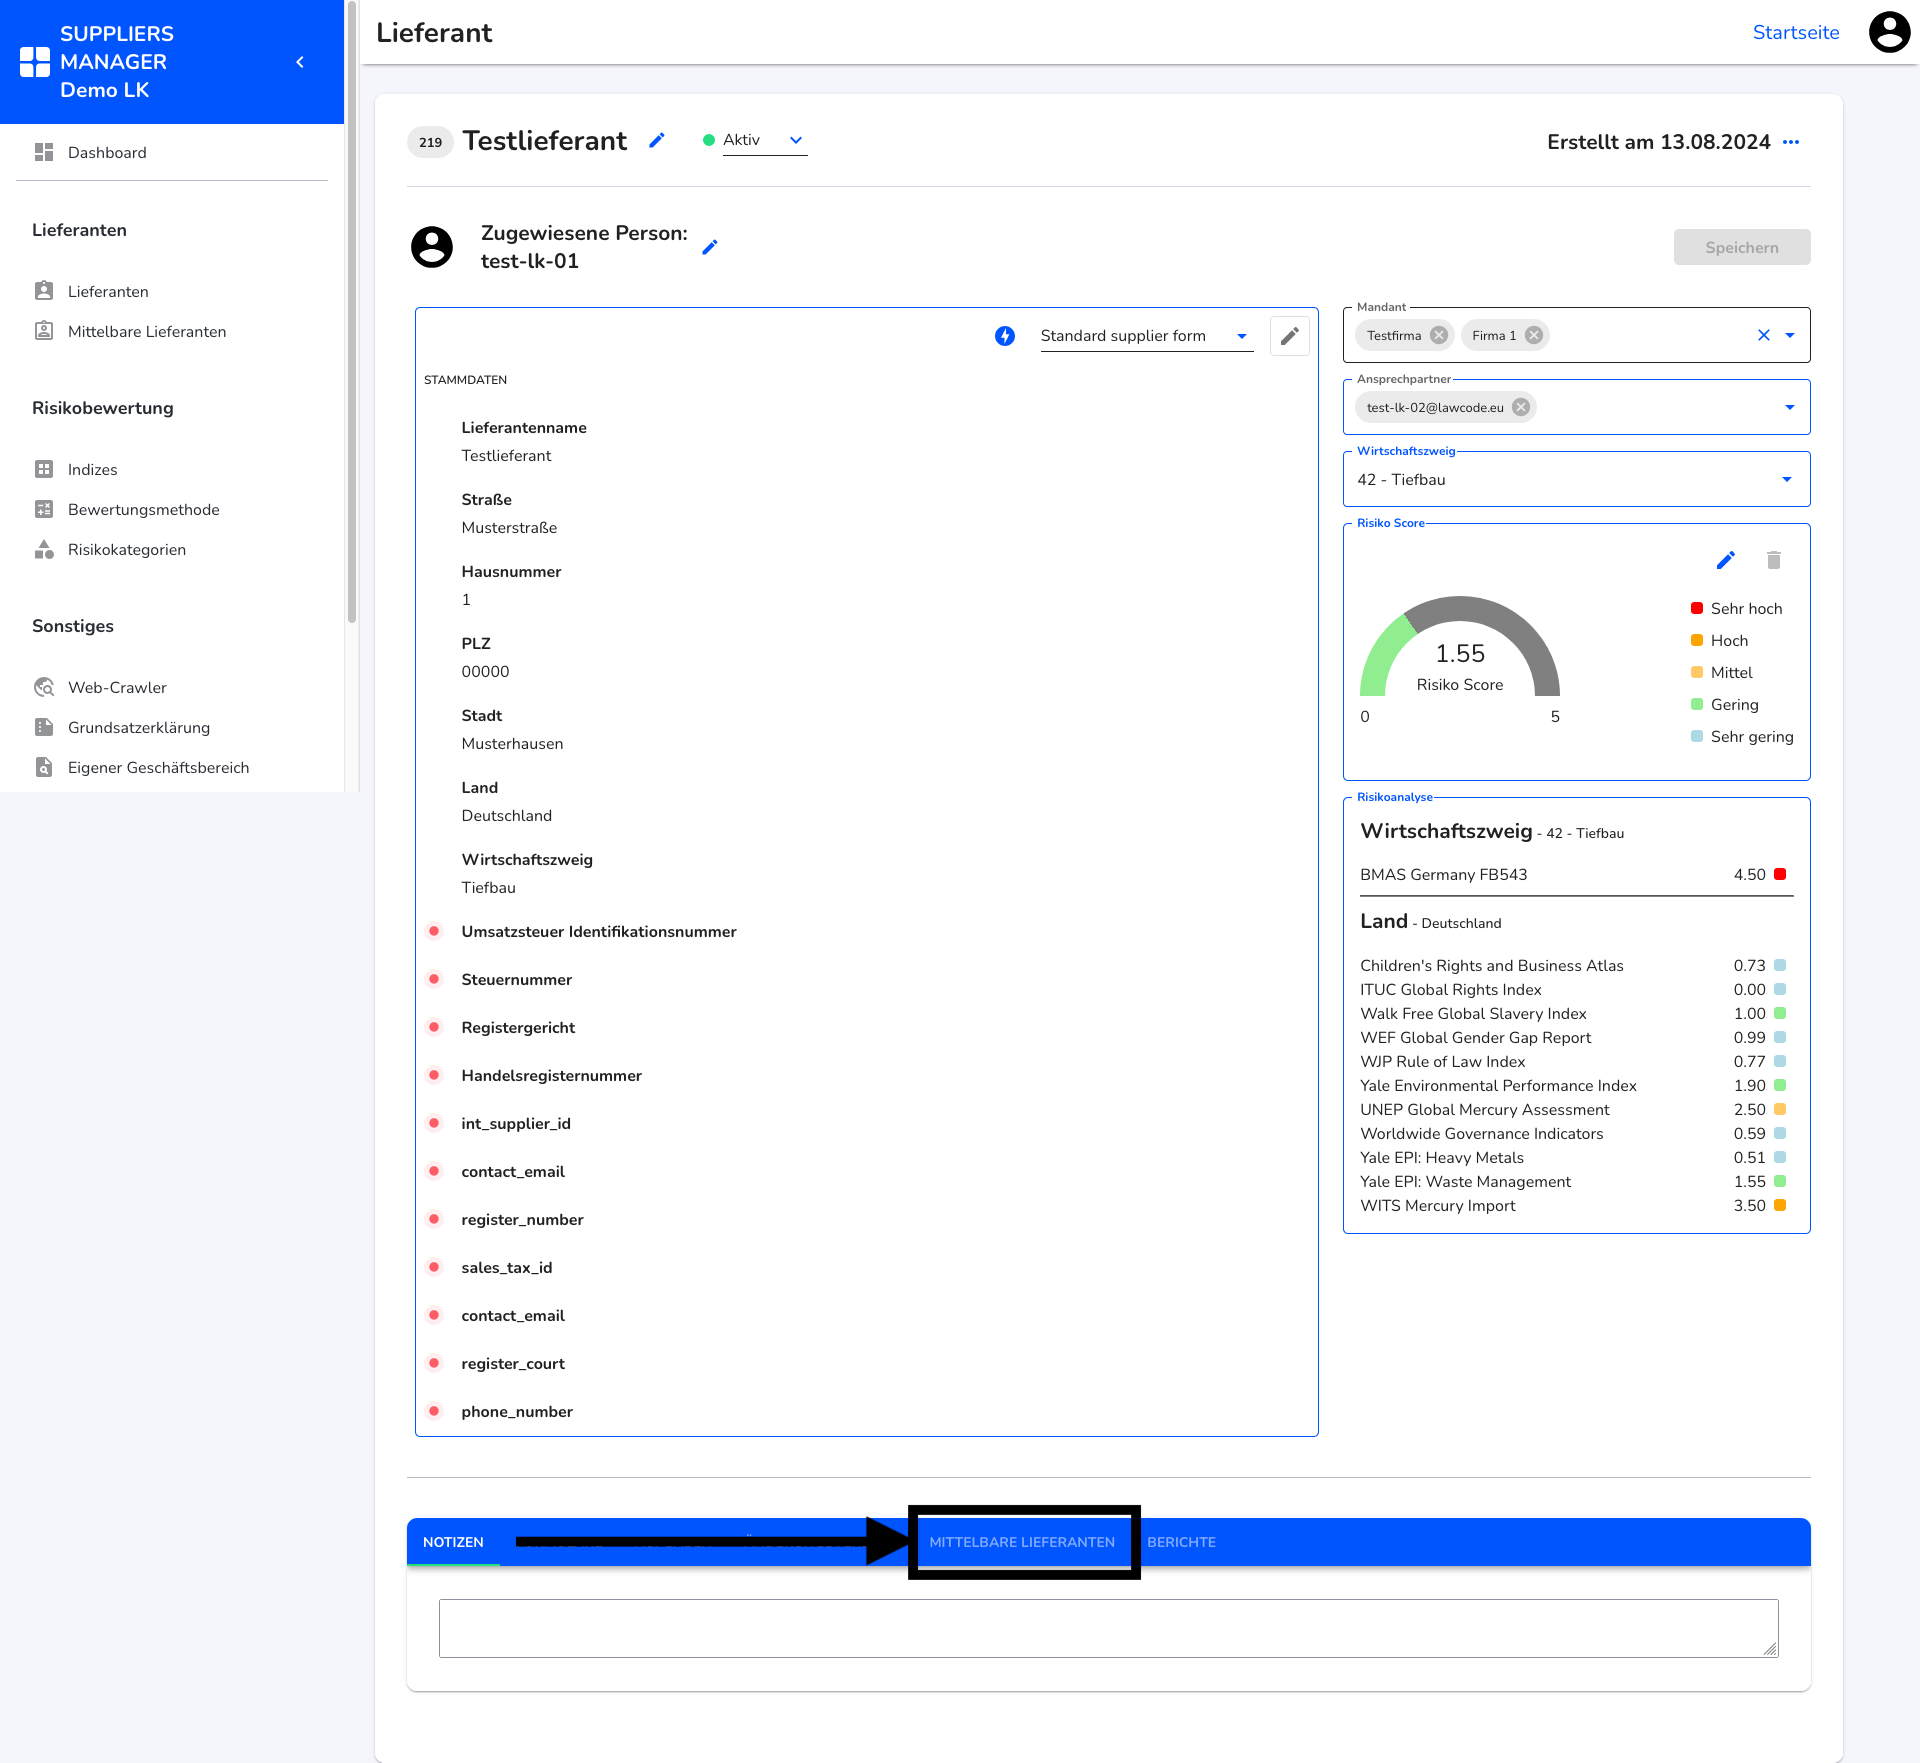Open the Standard supplier form dropdown
1920x1763 pixels.
point(1147,336)
